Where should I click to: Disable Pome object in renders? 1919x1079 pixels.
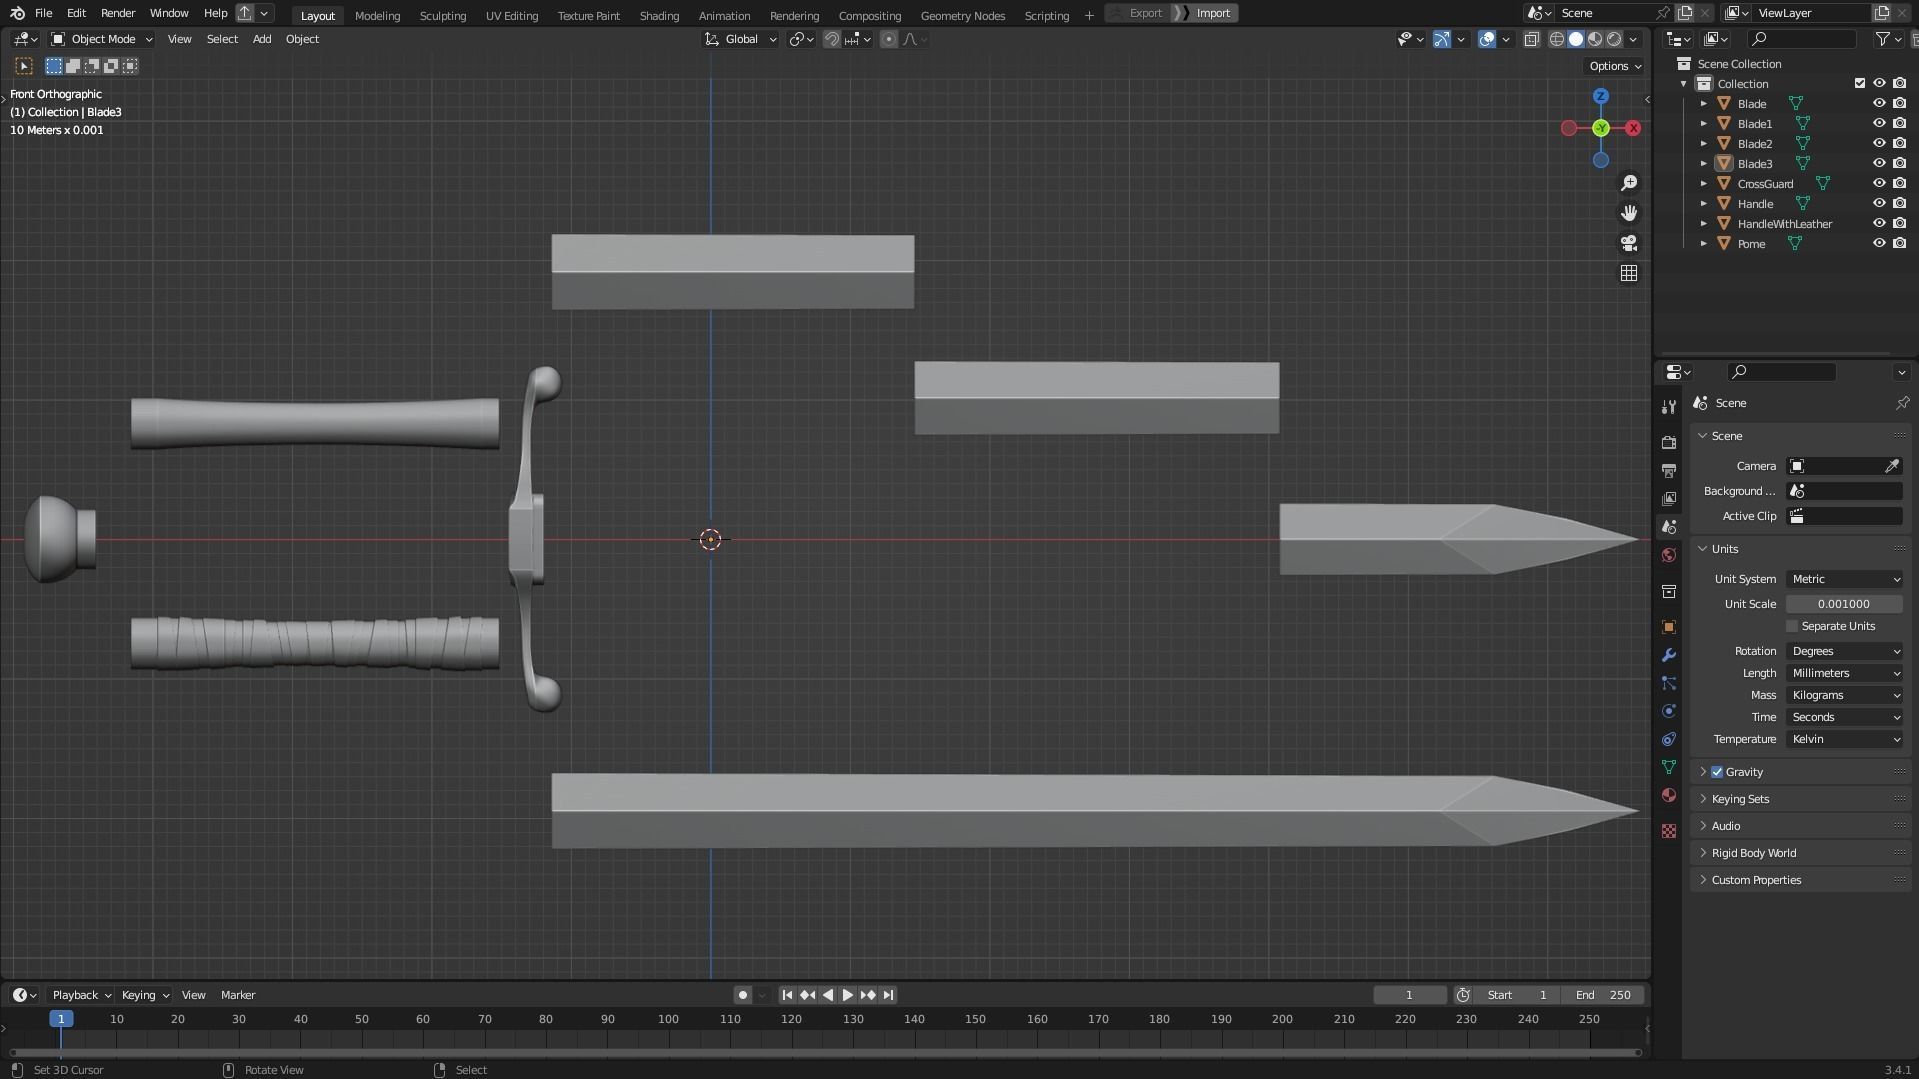(1899, 243)
